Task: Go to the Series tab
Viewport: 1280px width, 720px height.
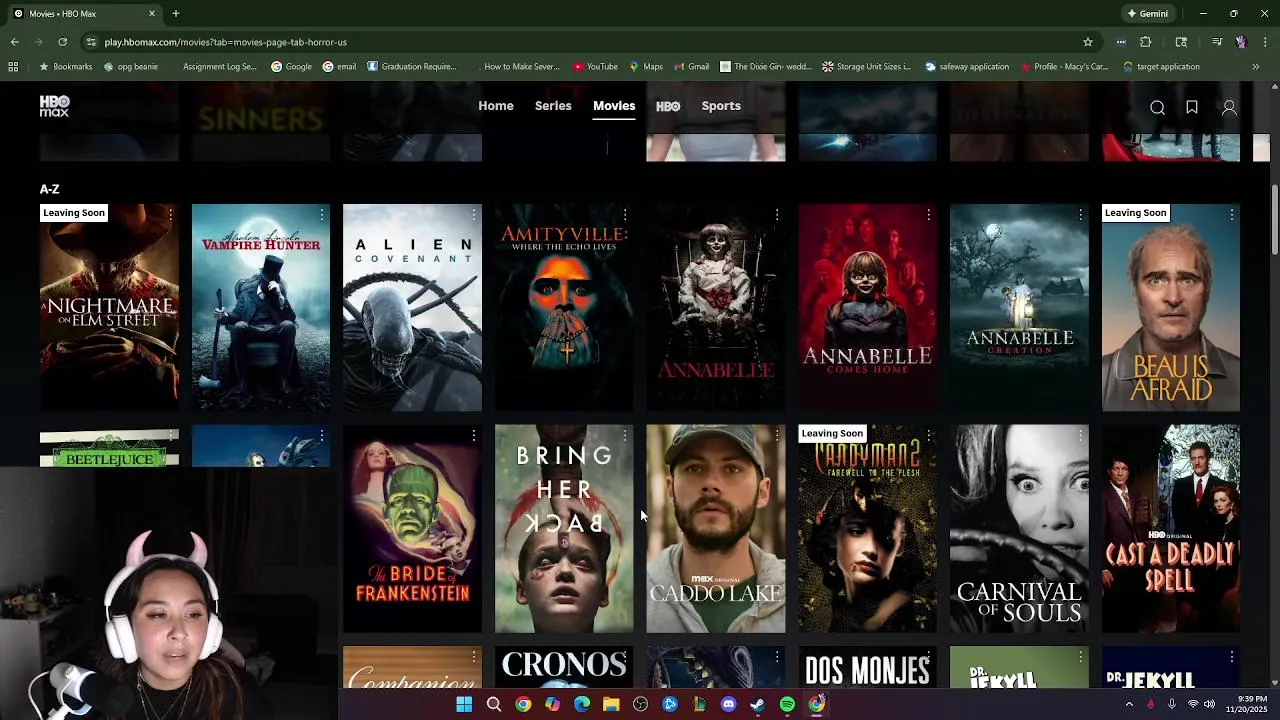Action: (553, 106)
